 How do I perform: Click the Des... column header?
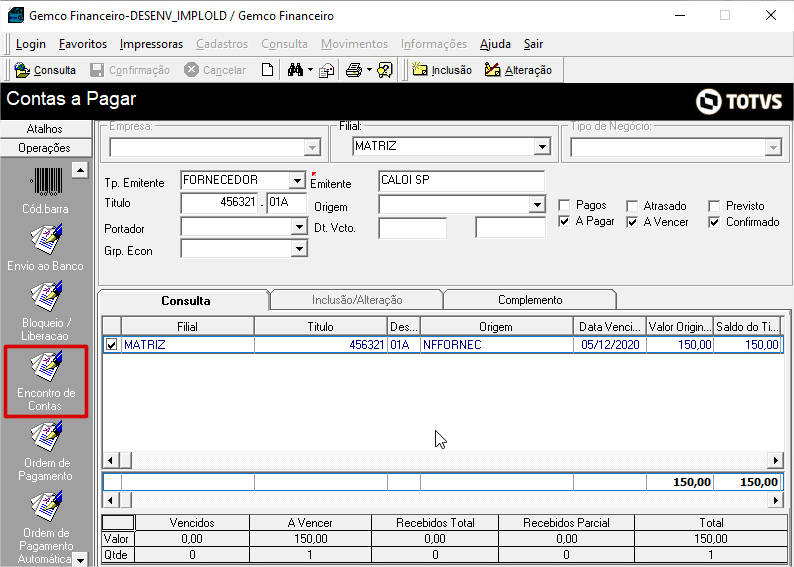(404, 327)
